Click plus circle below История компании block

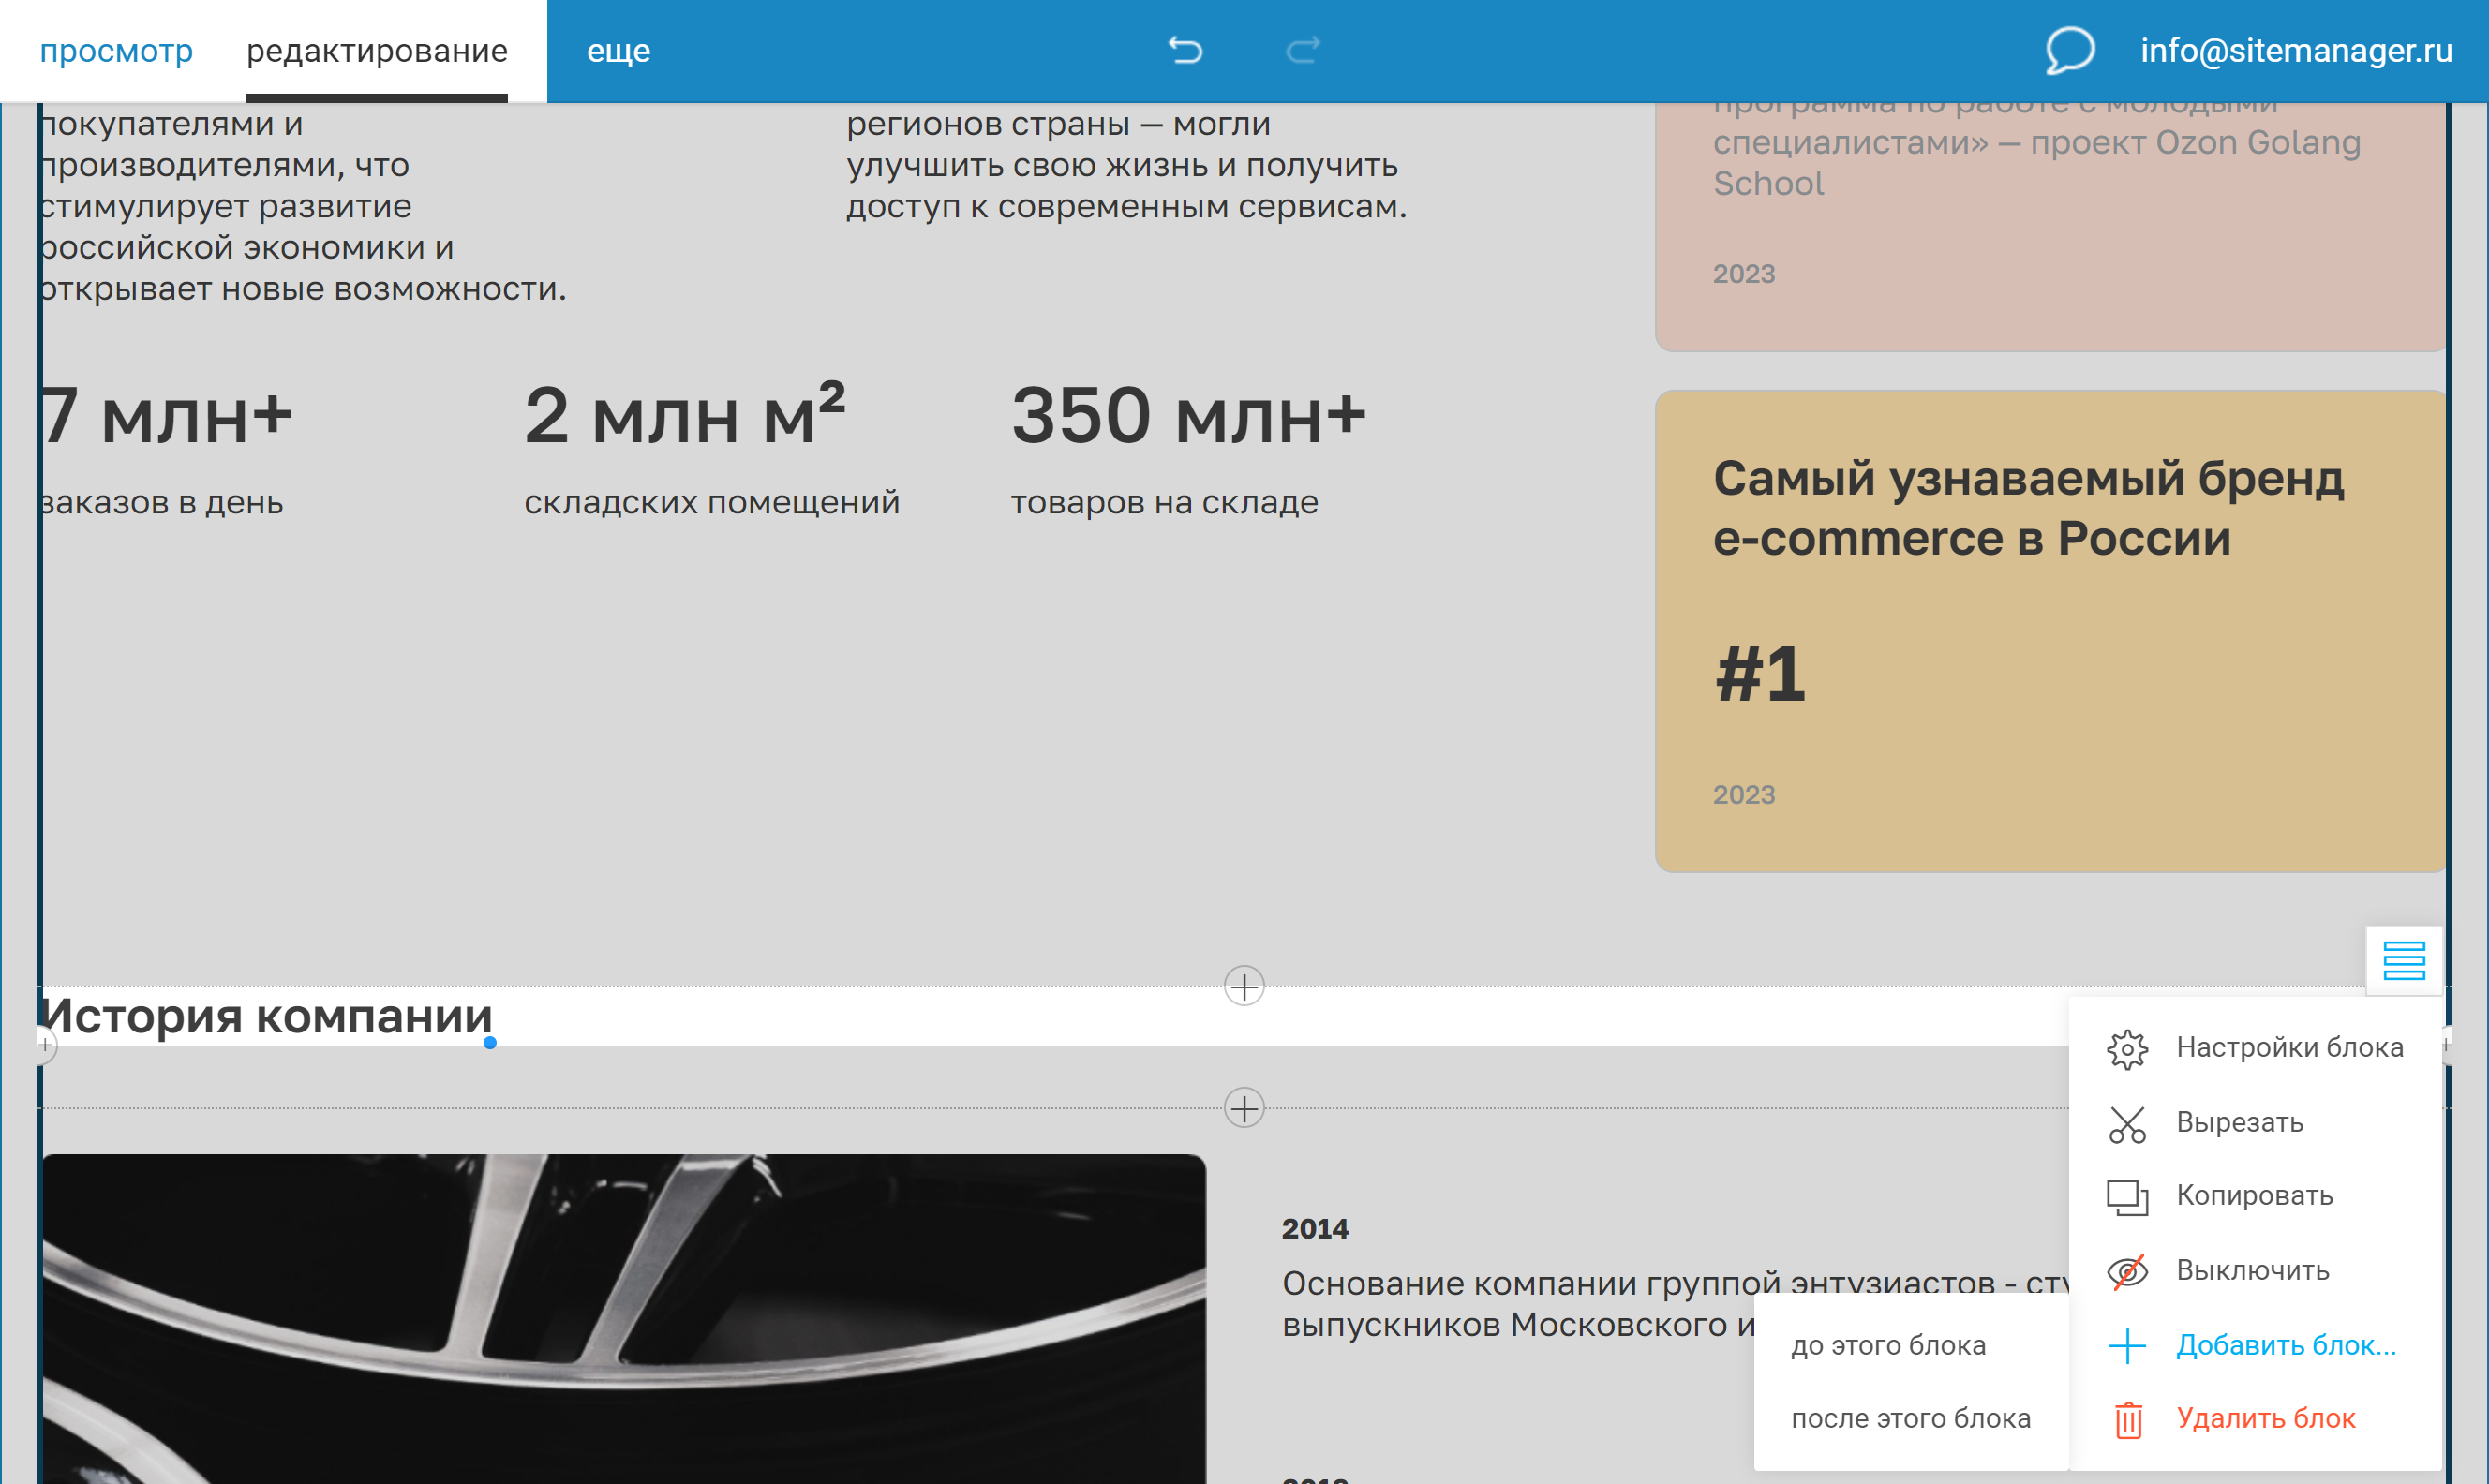click(1244, 1108)
